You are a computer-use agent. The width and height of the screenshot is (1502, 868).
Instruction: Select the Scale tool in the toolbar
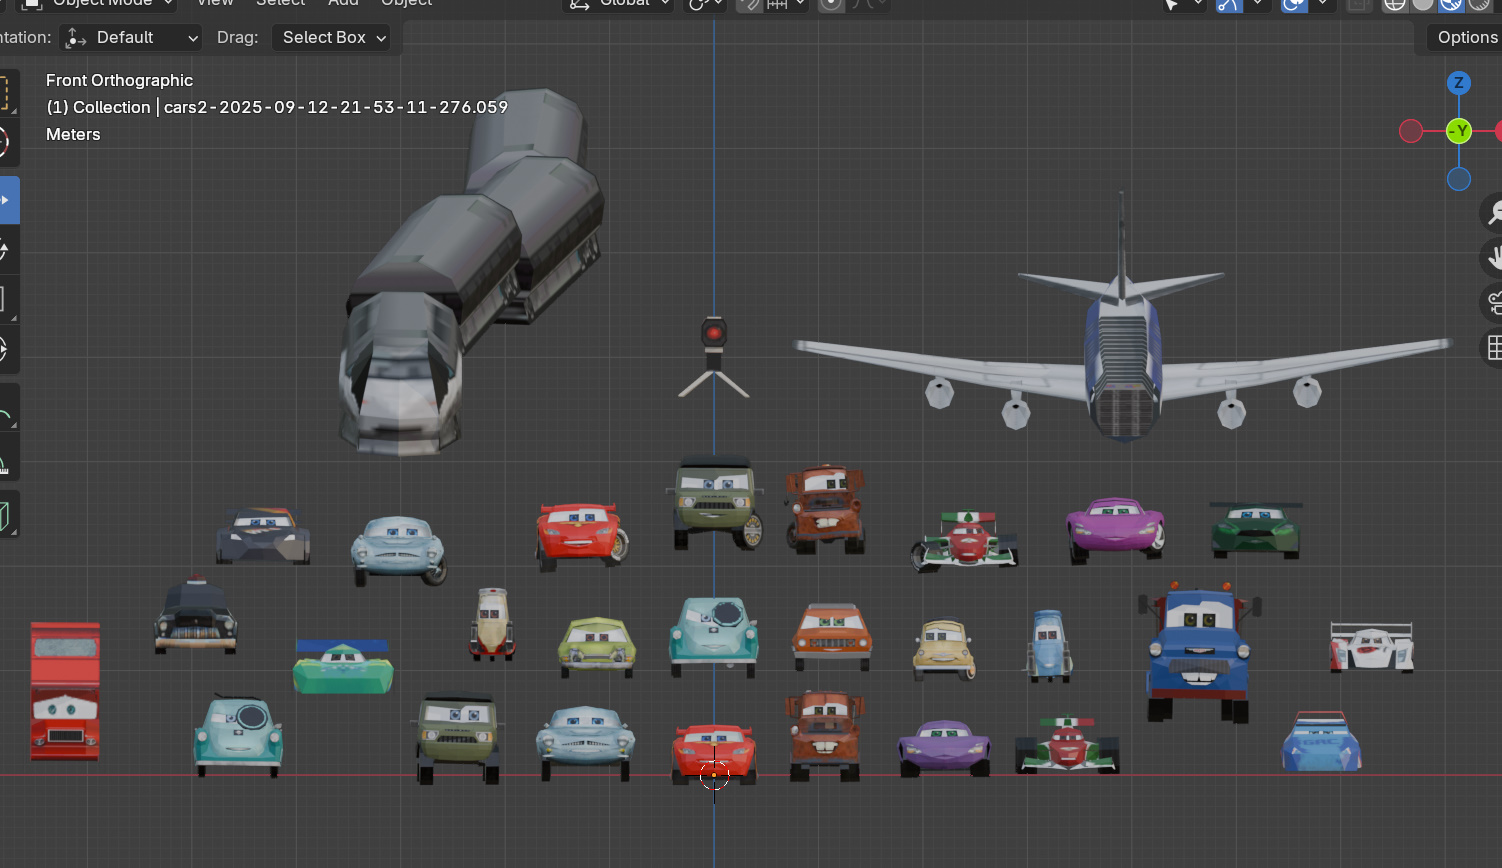tap(8, 299)
